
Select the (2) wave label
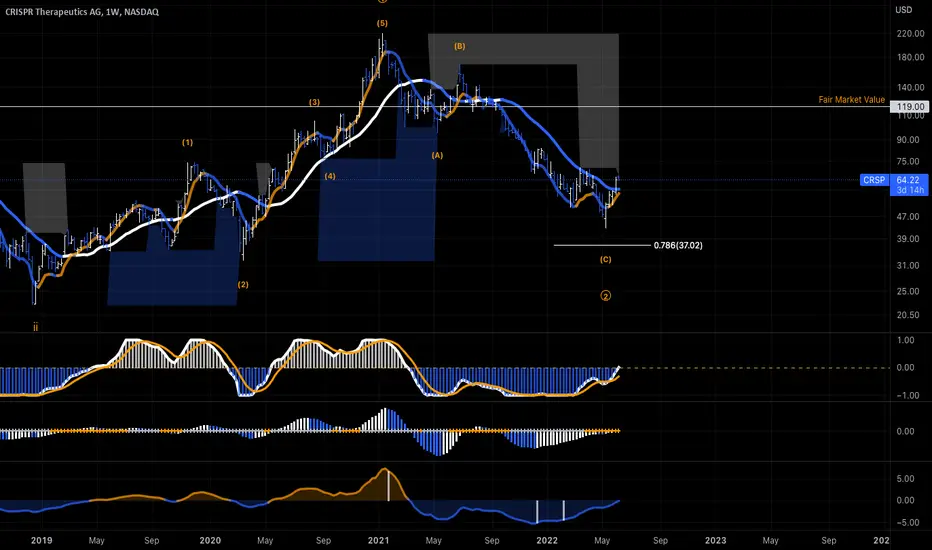(243, 285)
